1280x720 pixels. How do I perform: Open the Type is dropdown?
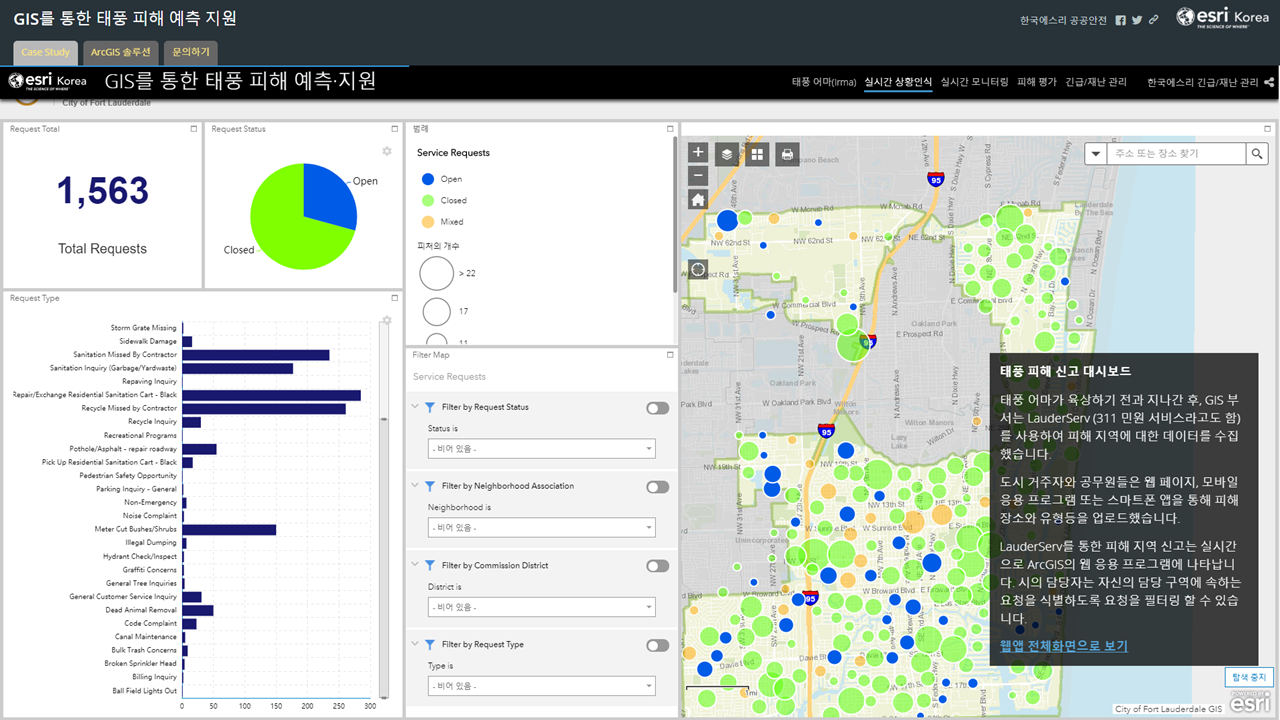(x=541, y=686)
